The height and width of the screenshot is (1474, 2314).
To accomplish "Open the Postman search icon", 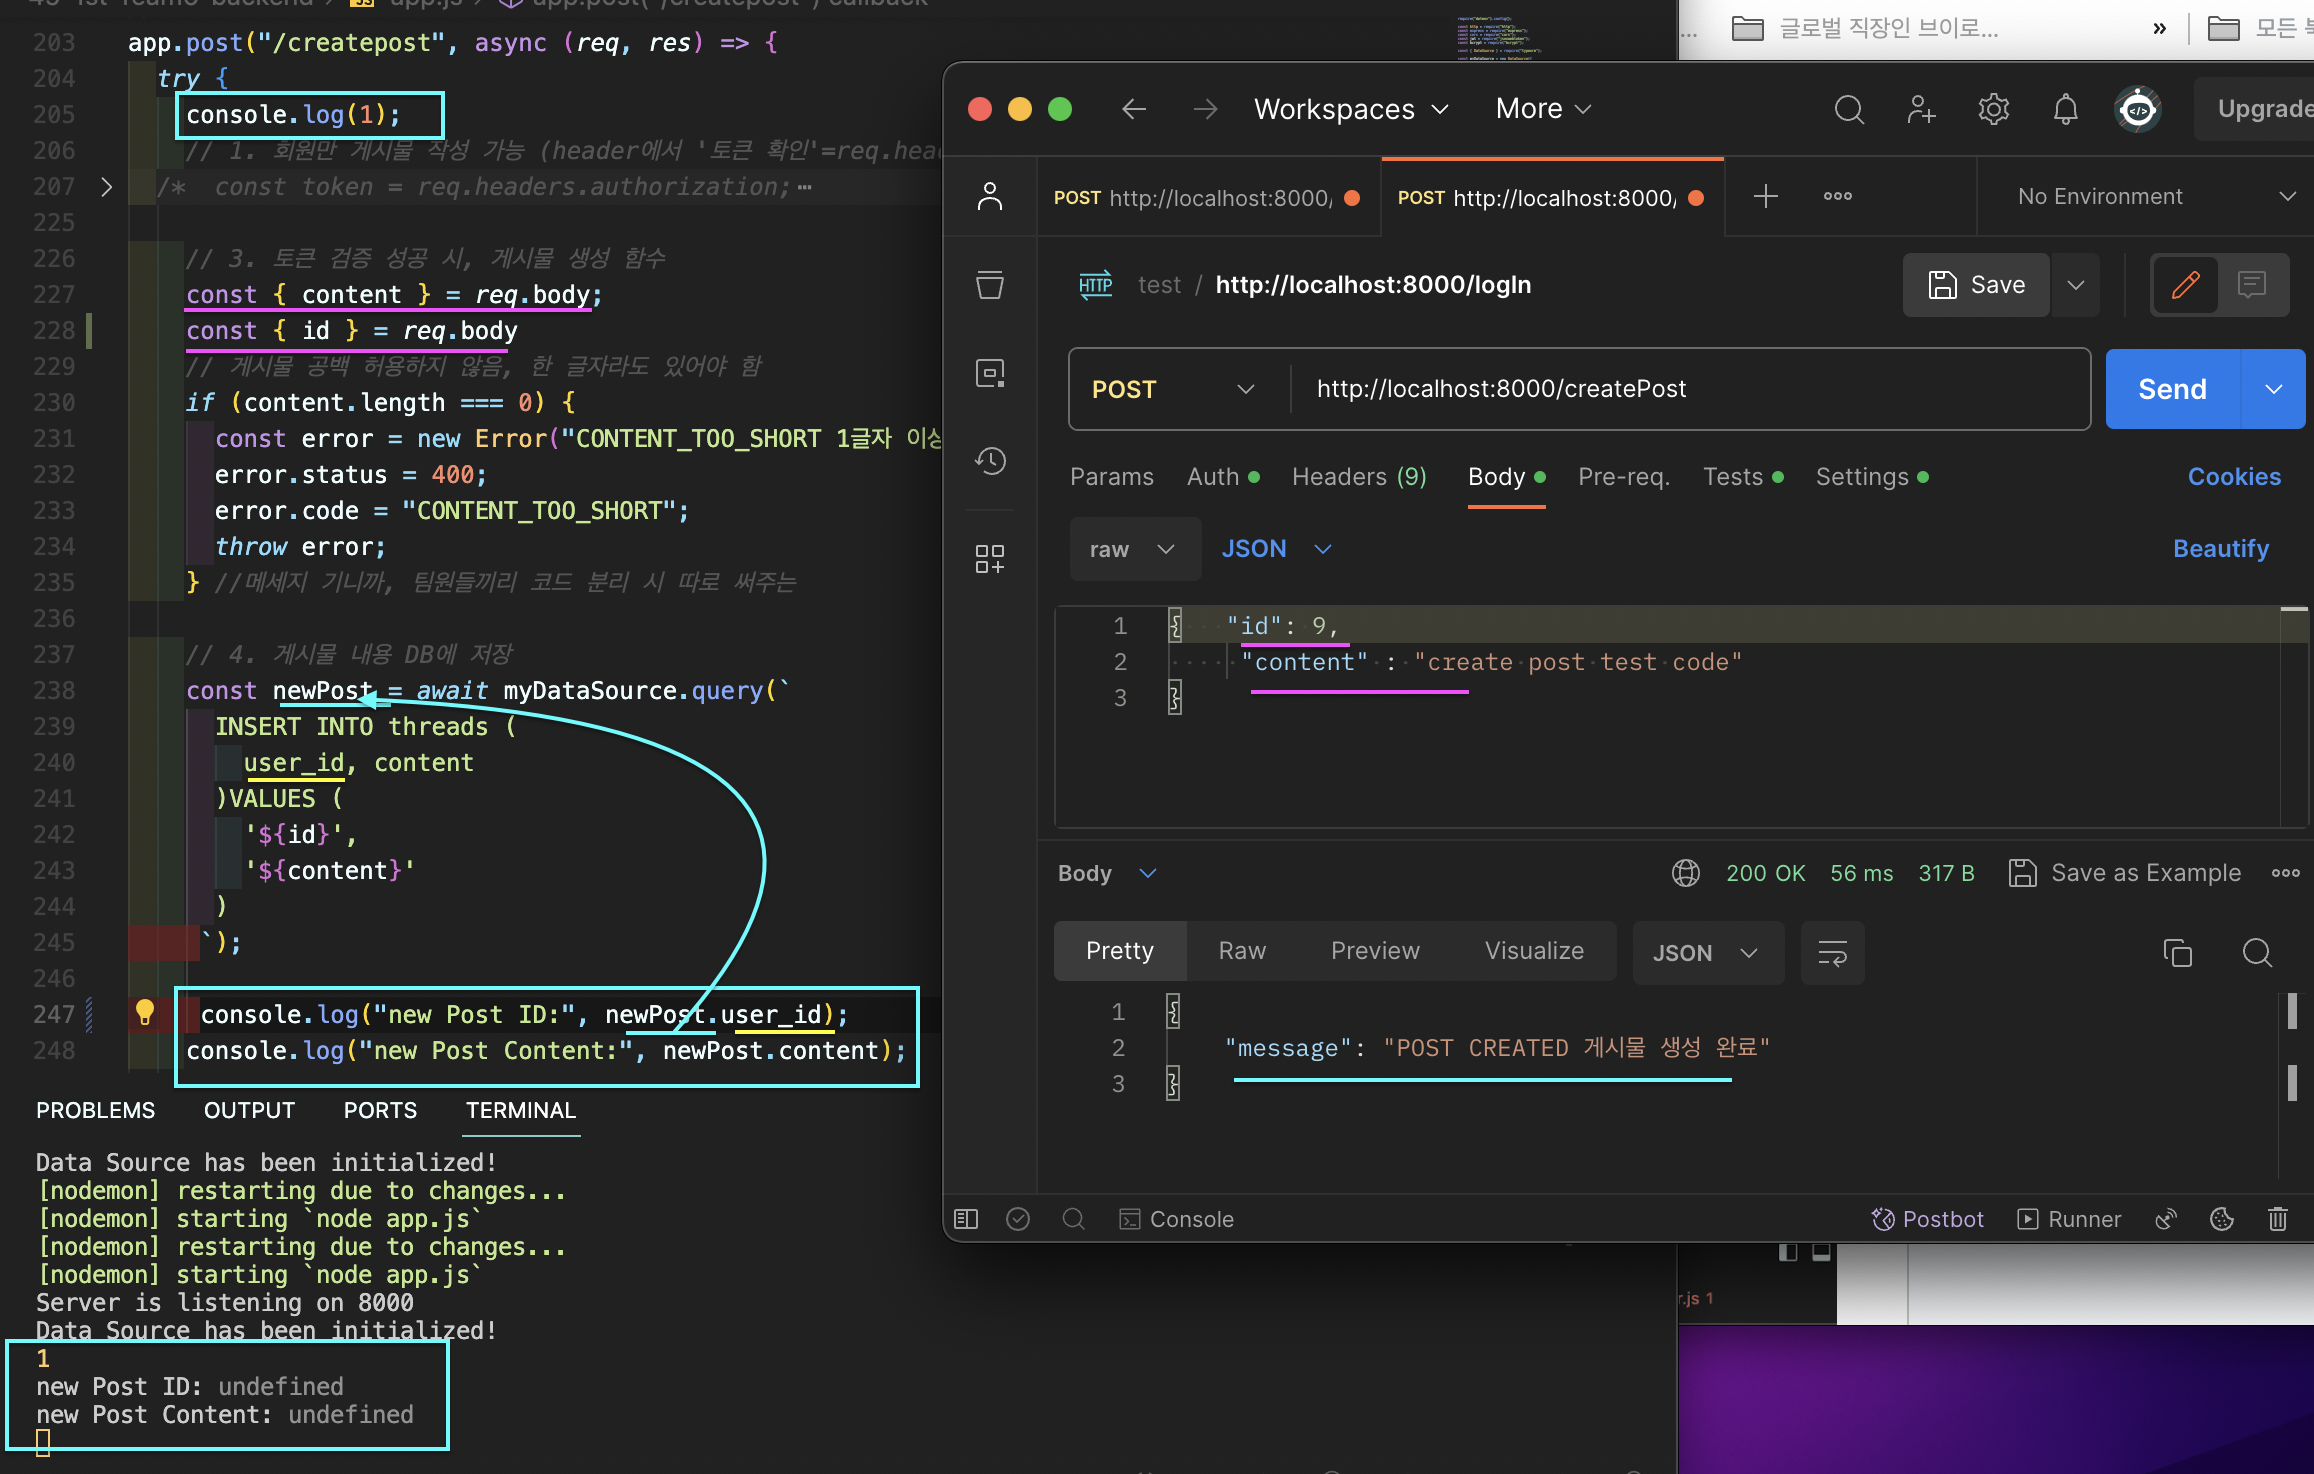I will coord(1849,109).
